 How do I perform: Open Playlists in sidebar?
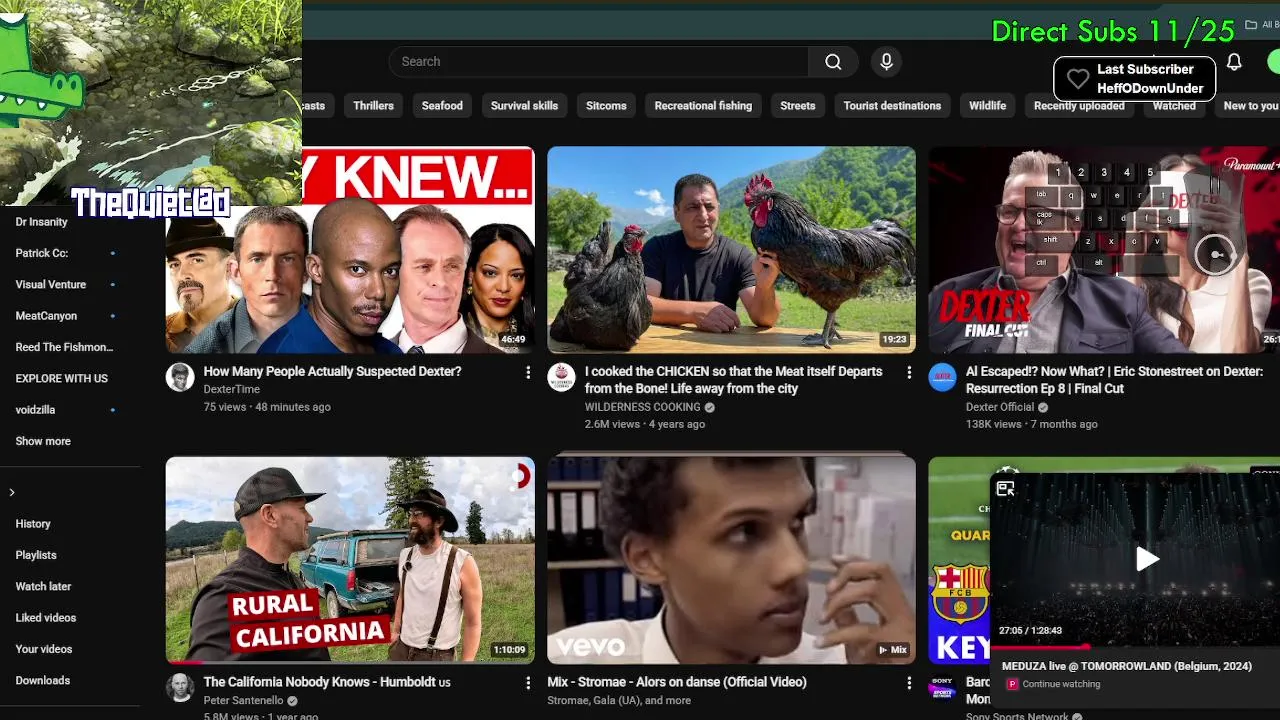click(36, 555)
